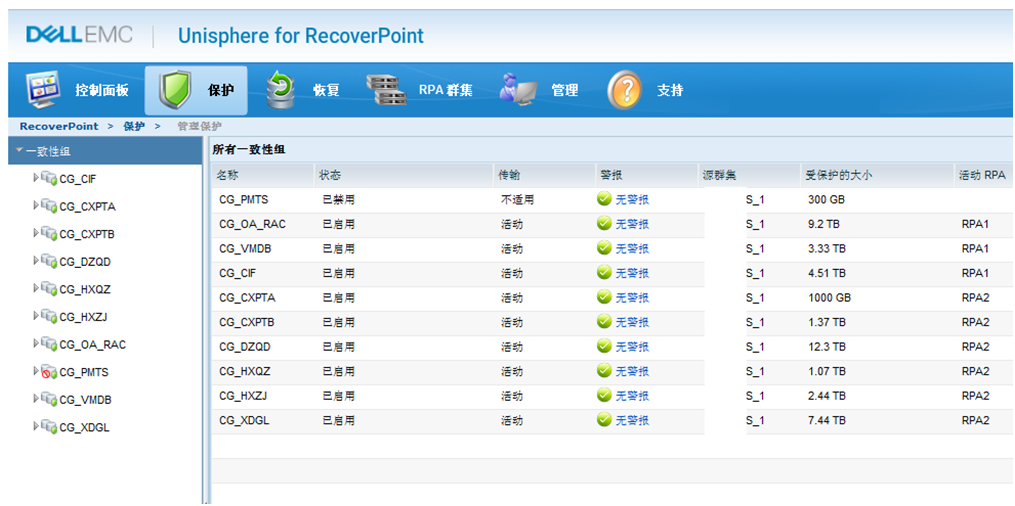Click green check icon in CG_HXZJ row
The height and width of the screenshot is (506, 1015).
click(x=604, y=395)
